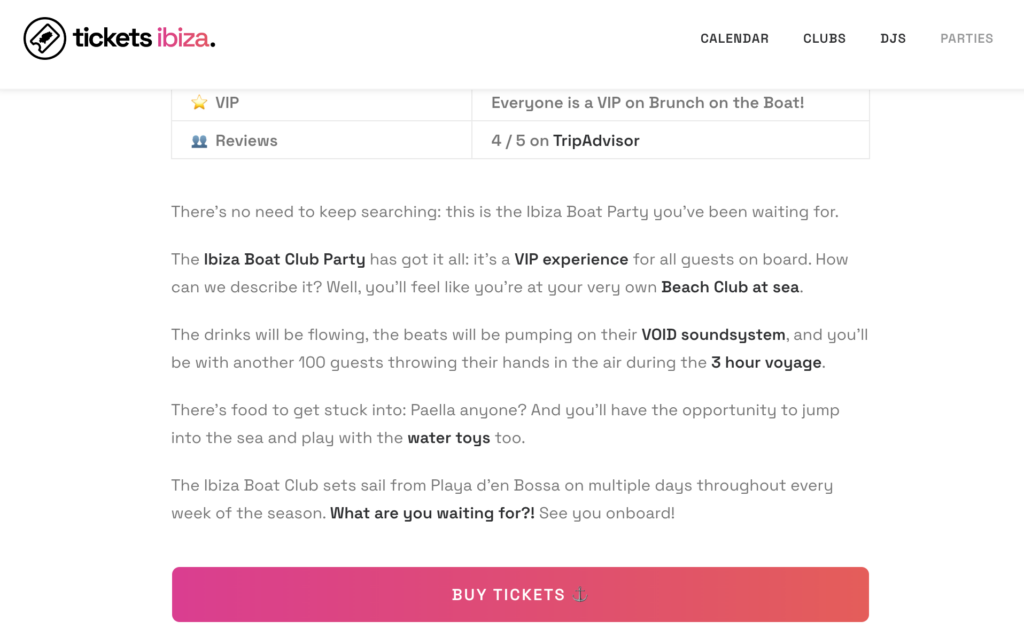Click the bold "Ibiza Boat Club Party" text
The image size is (1024, 637).
coord(284,259)
